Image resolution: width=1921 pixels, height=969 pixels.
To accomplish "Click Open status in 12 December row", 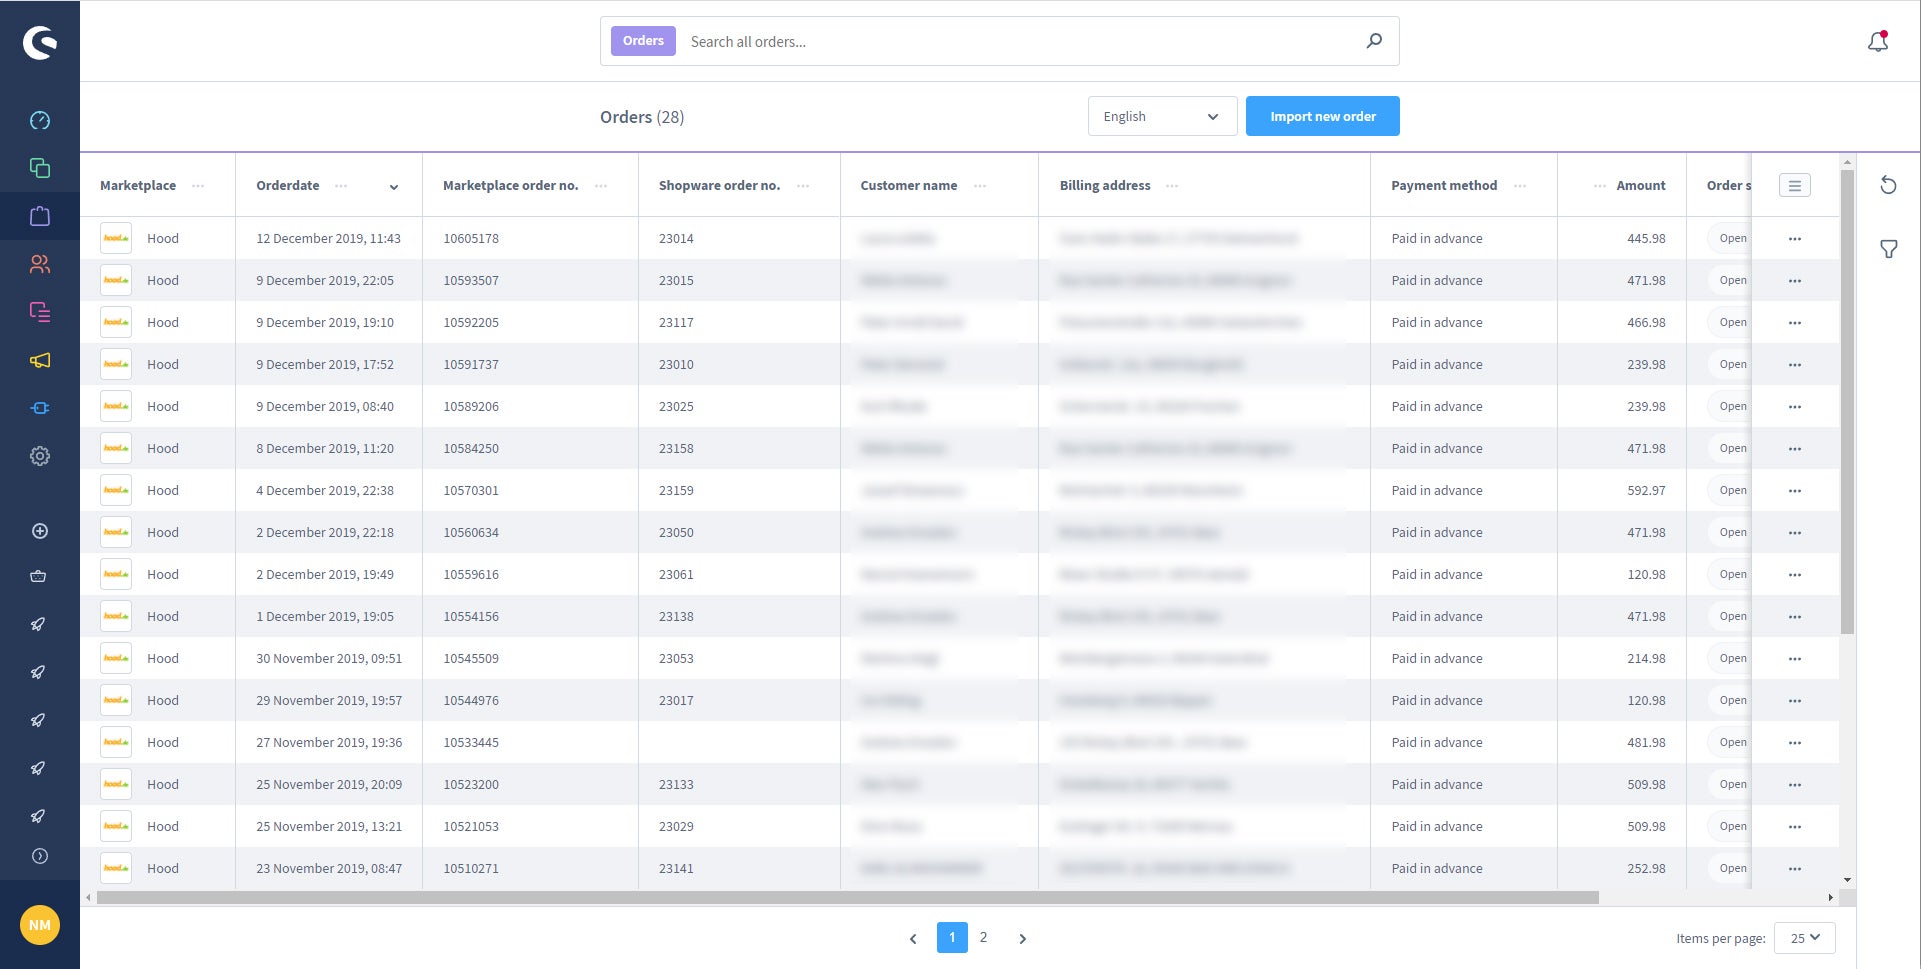I will point(1732,238).
